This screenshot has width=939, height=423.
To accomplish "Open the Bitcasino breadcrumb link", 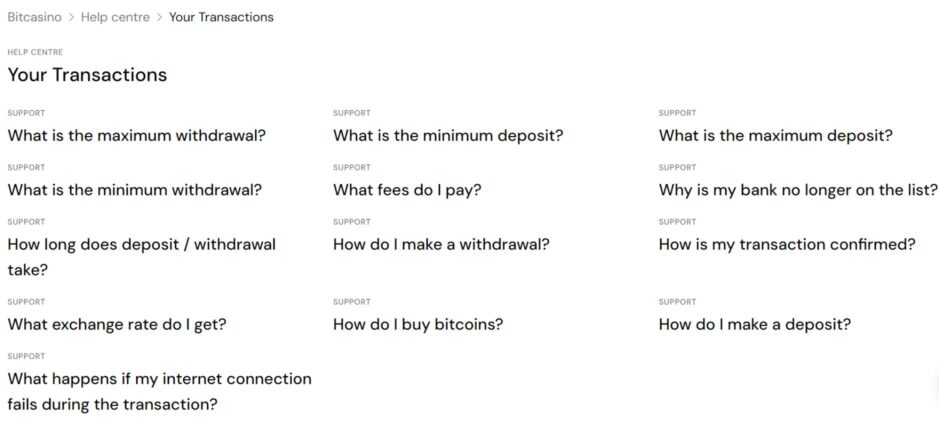I will [35, 17].
